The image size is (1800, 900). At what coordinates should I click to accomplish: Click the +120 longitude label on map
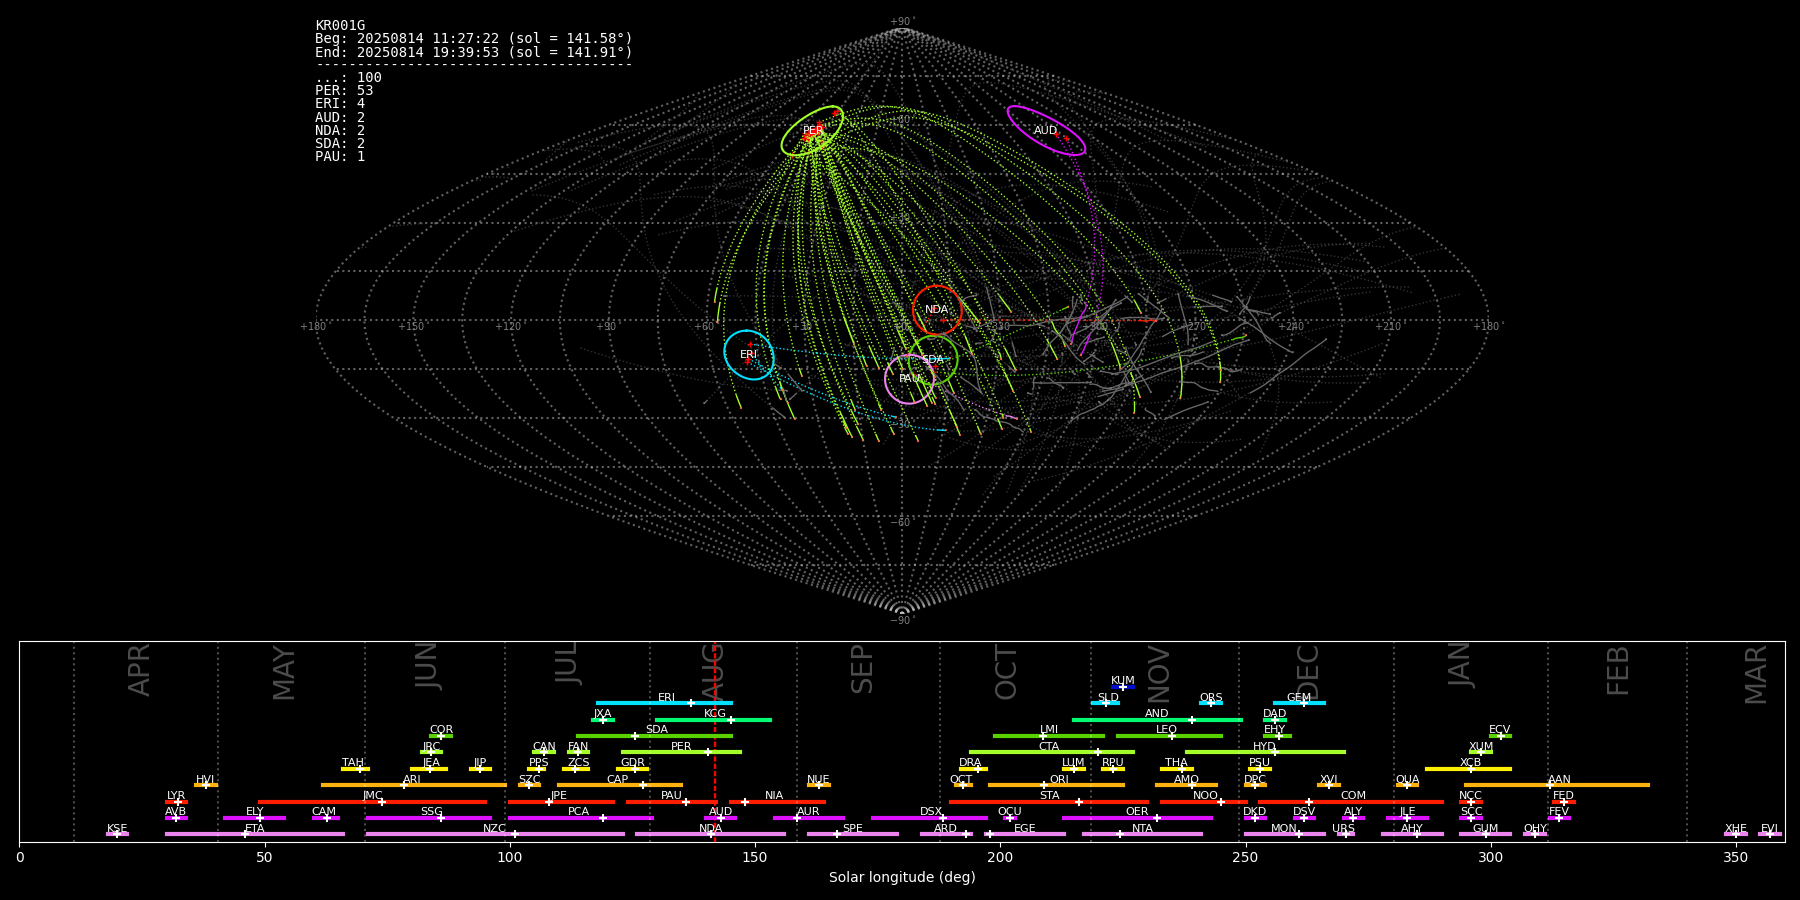(x=508, y=326)
